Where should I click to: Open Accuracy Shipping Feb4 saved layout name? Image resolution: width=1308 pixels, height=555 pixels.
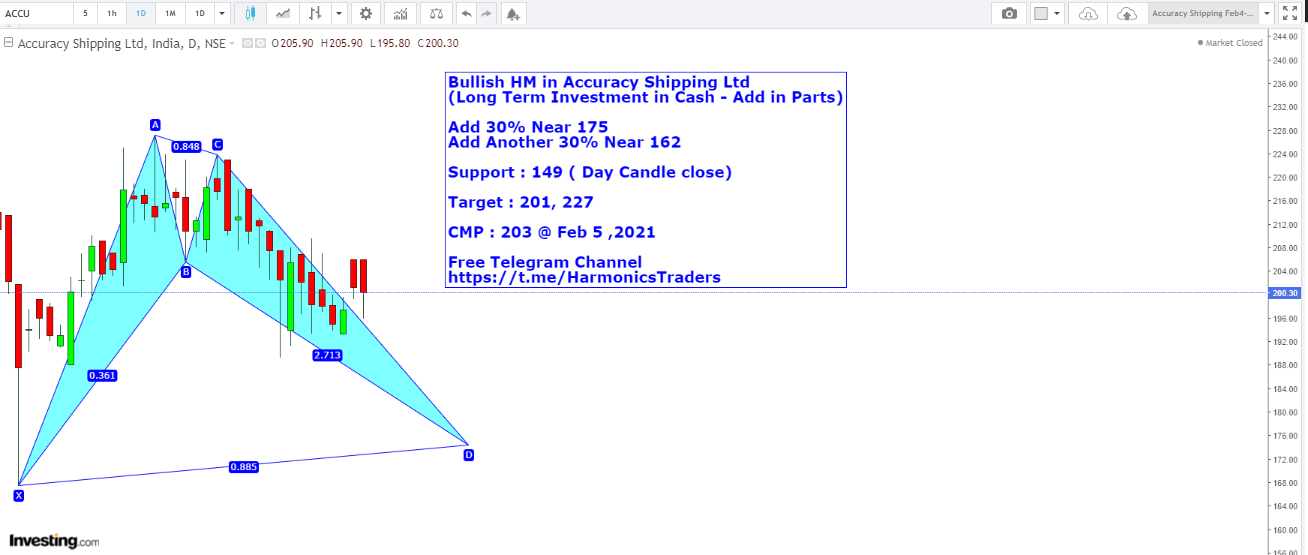pyautogui.click(x=1203, y=13)
